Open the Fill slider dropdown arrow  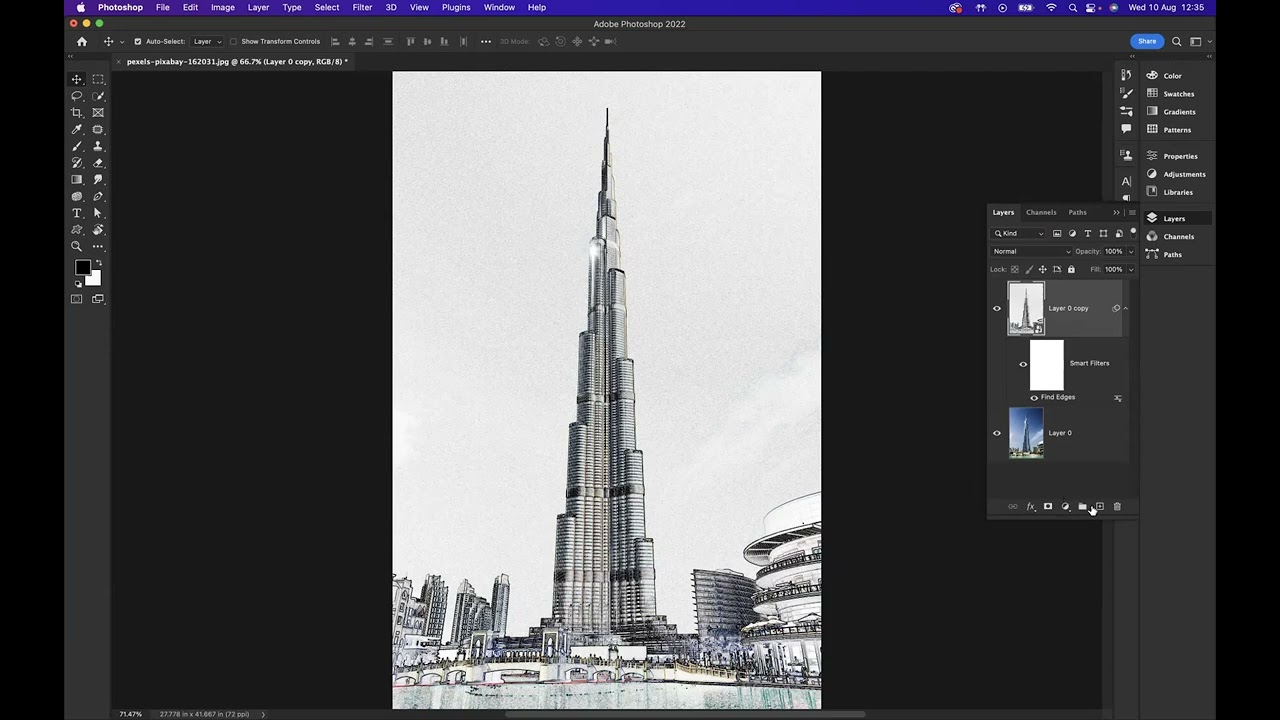pos(1131,269)
